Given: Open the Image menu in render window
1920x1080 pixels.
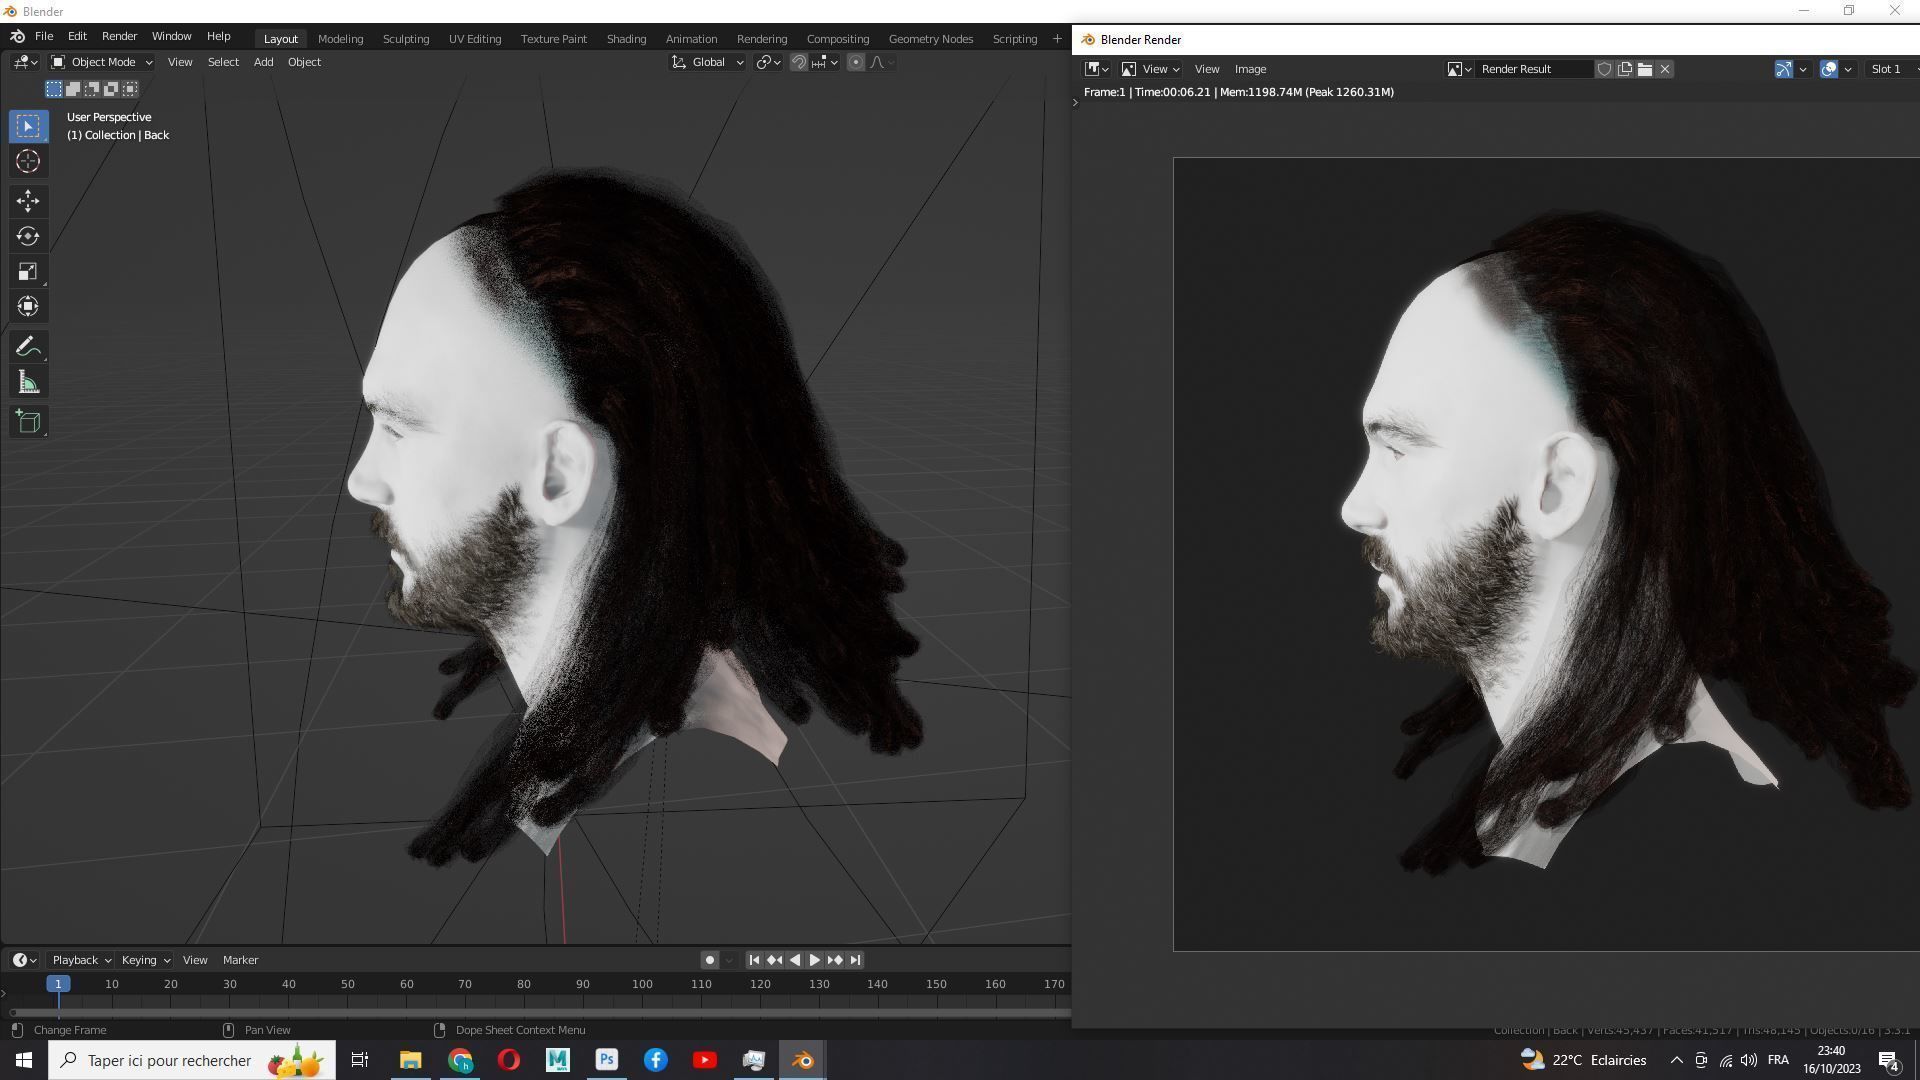Looking at the screenshot, I should [x=1250, y=69].
